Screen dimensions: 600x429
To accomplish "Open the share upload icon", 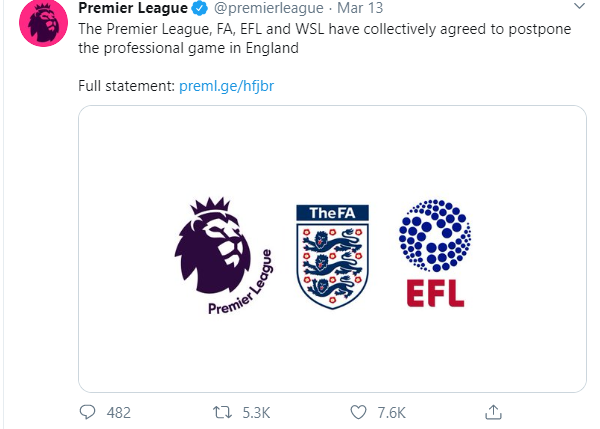I will (x=493, y=412).
